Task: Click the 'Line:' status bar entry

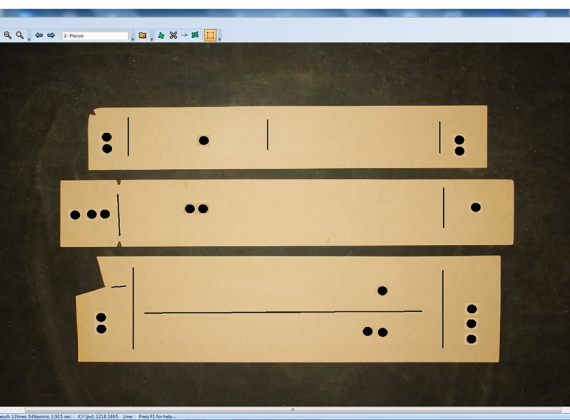Action: coord(127,416)
